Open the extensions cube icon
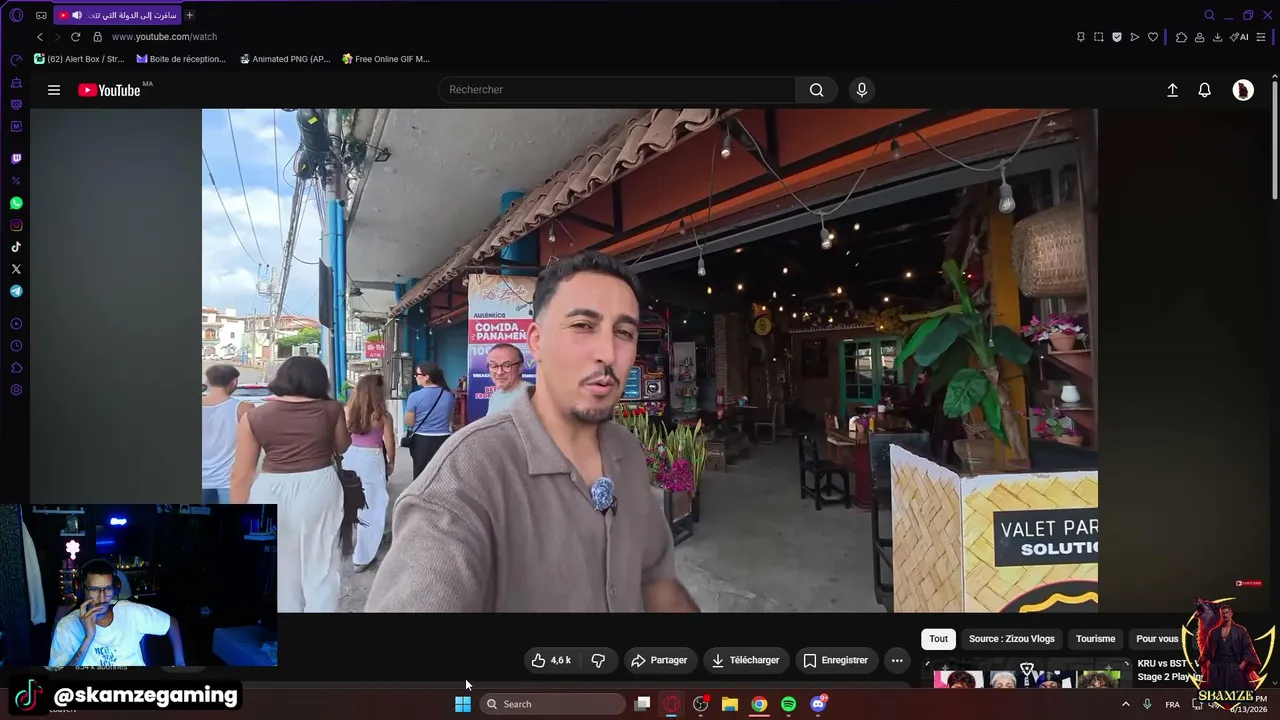 (1181, 37)
